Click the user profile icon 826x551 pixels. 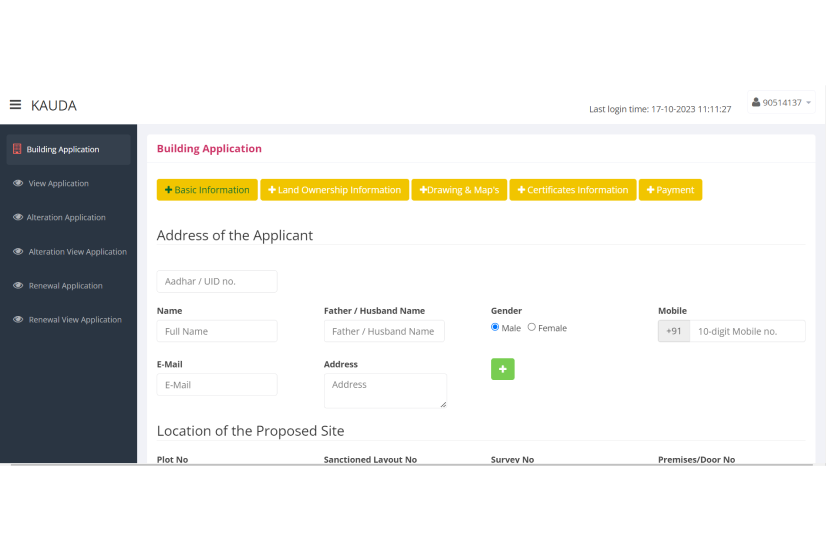point(756,102)
